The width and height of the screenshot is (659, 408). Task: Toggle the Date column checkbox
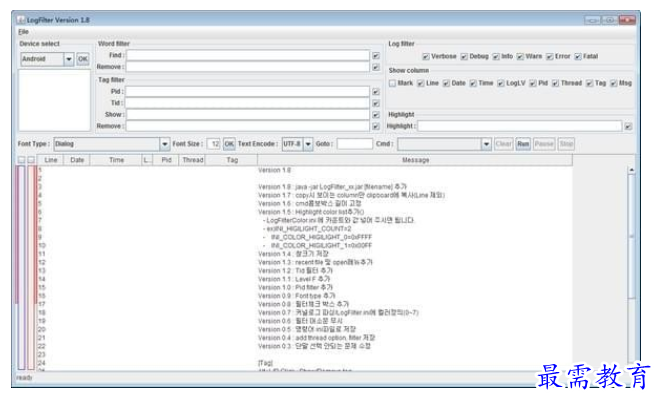click(x=446, y=83)
